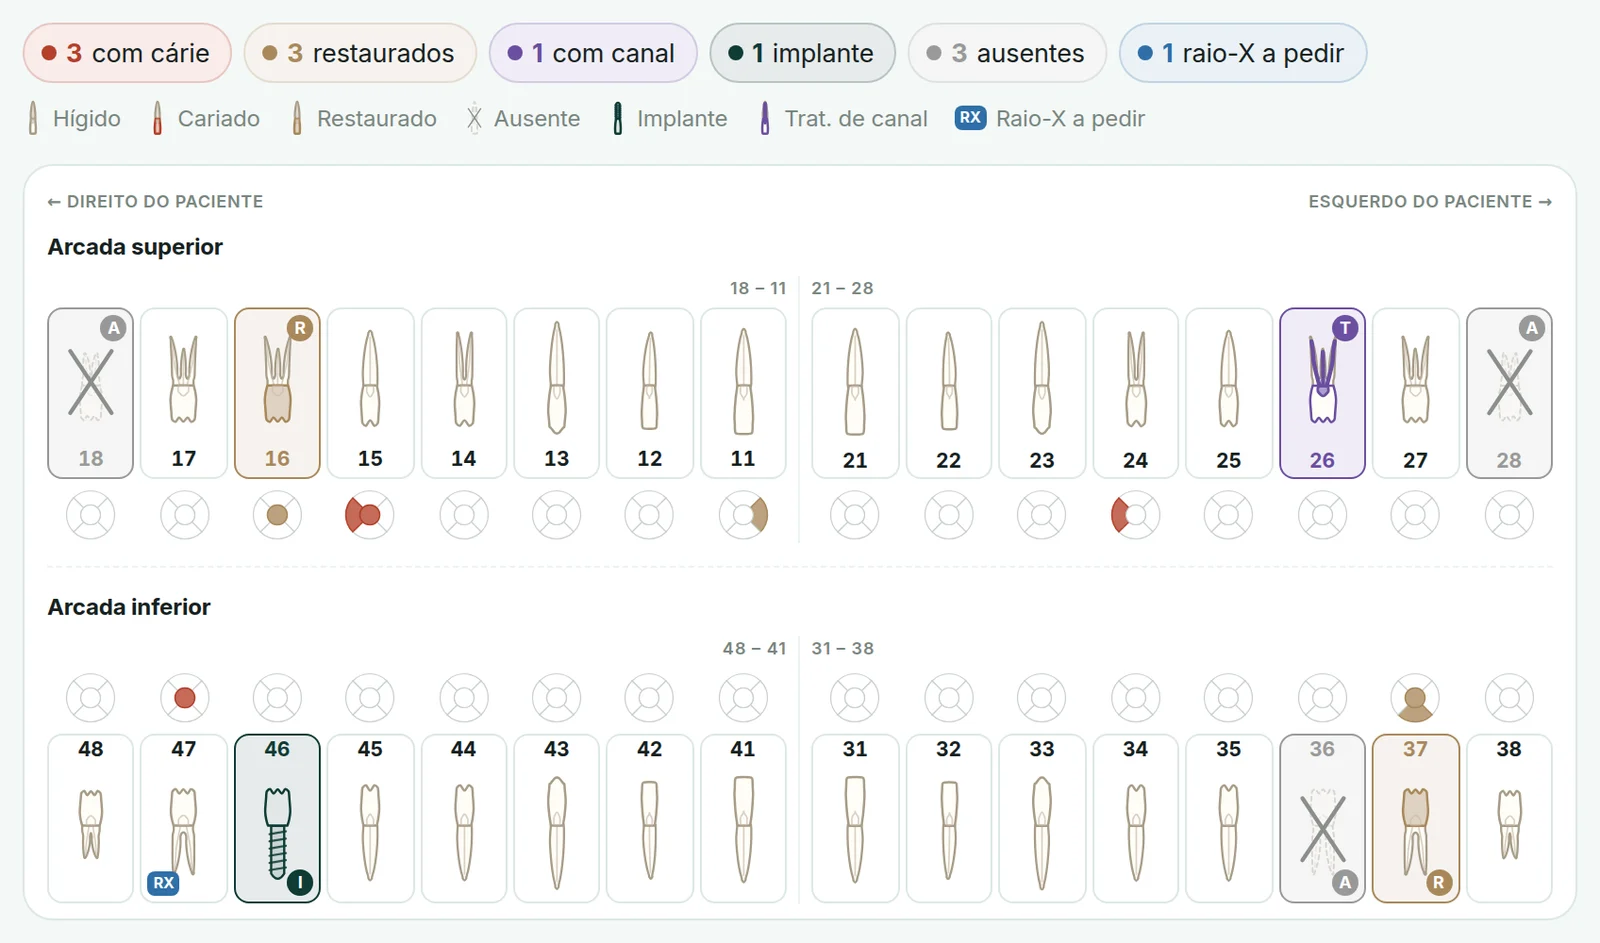Screen dimensions: 1600x943
Task: Click occlusal caries diagram above tooth 47
Action: [x=184, y=698]
